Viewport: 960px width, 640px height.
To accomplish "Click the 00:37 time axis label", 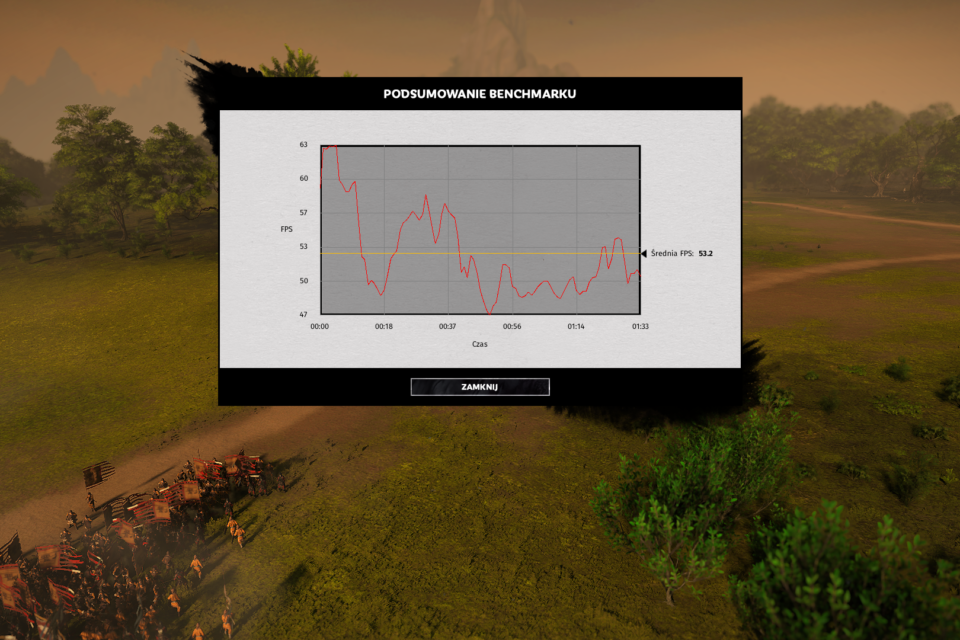I will (447, 326).
